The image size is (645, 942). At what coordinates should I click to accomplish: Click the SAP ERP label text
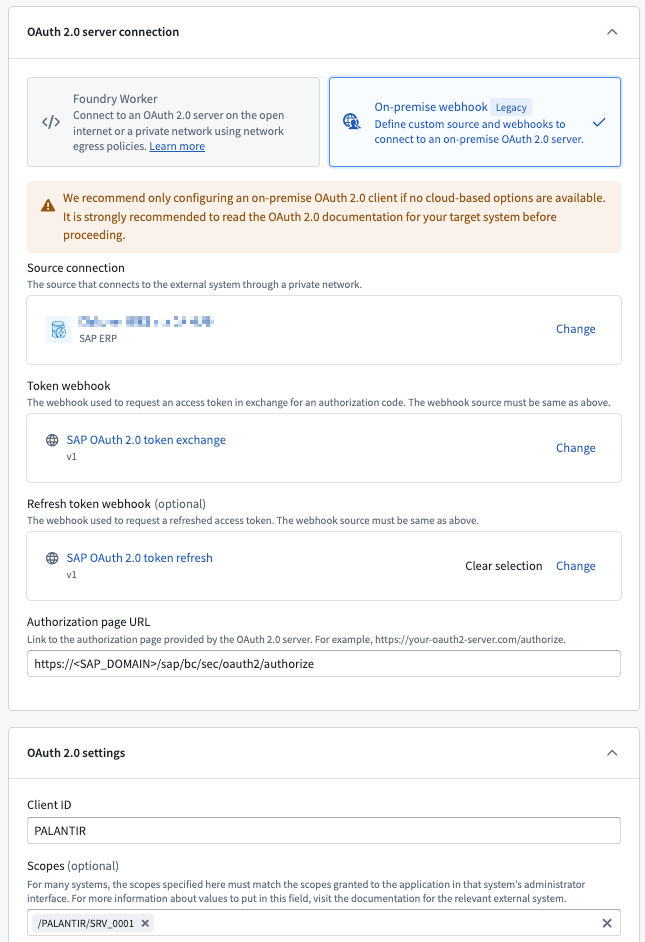point(98,338)
